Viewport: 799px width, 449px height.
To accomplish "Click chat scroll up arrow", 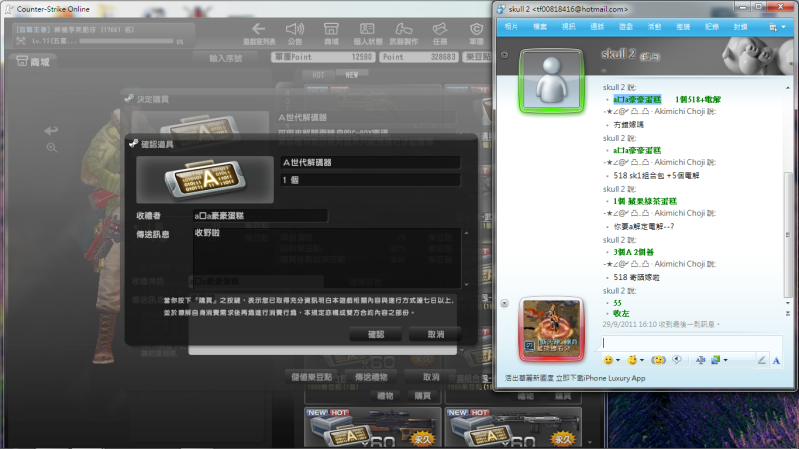I will coord(788,88).
